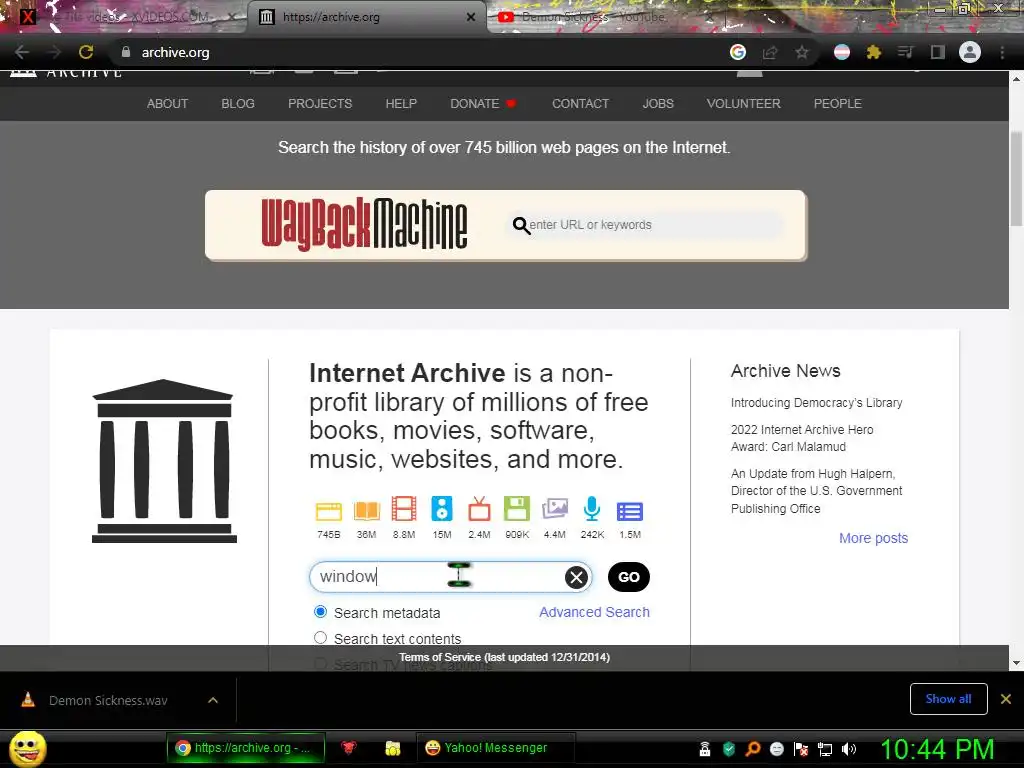This screenshot has height=768, width=1024.
Task: Open the DONATE menu item
Action: pyautogui.click(x=483, y=104)
